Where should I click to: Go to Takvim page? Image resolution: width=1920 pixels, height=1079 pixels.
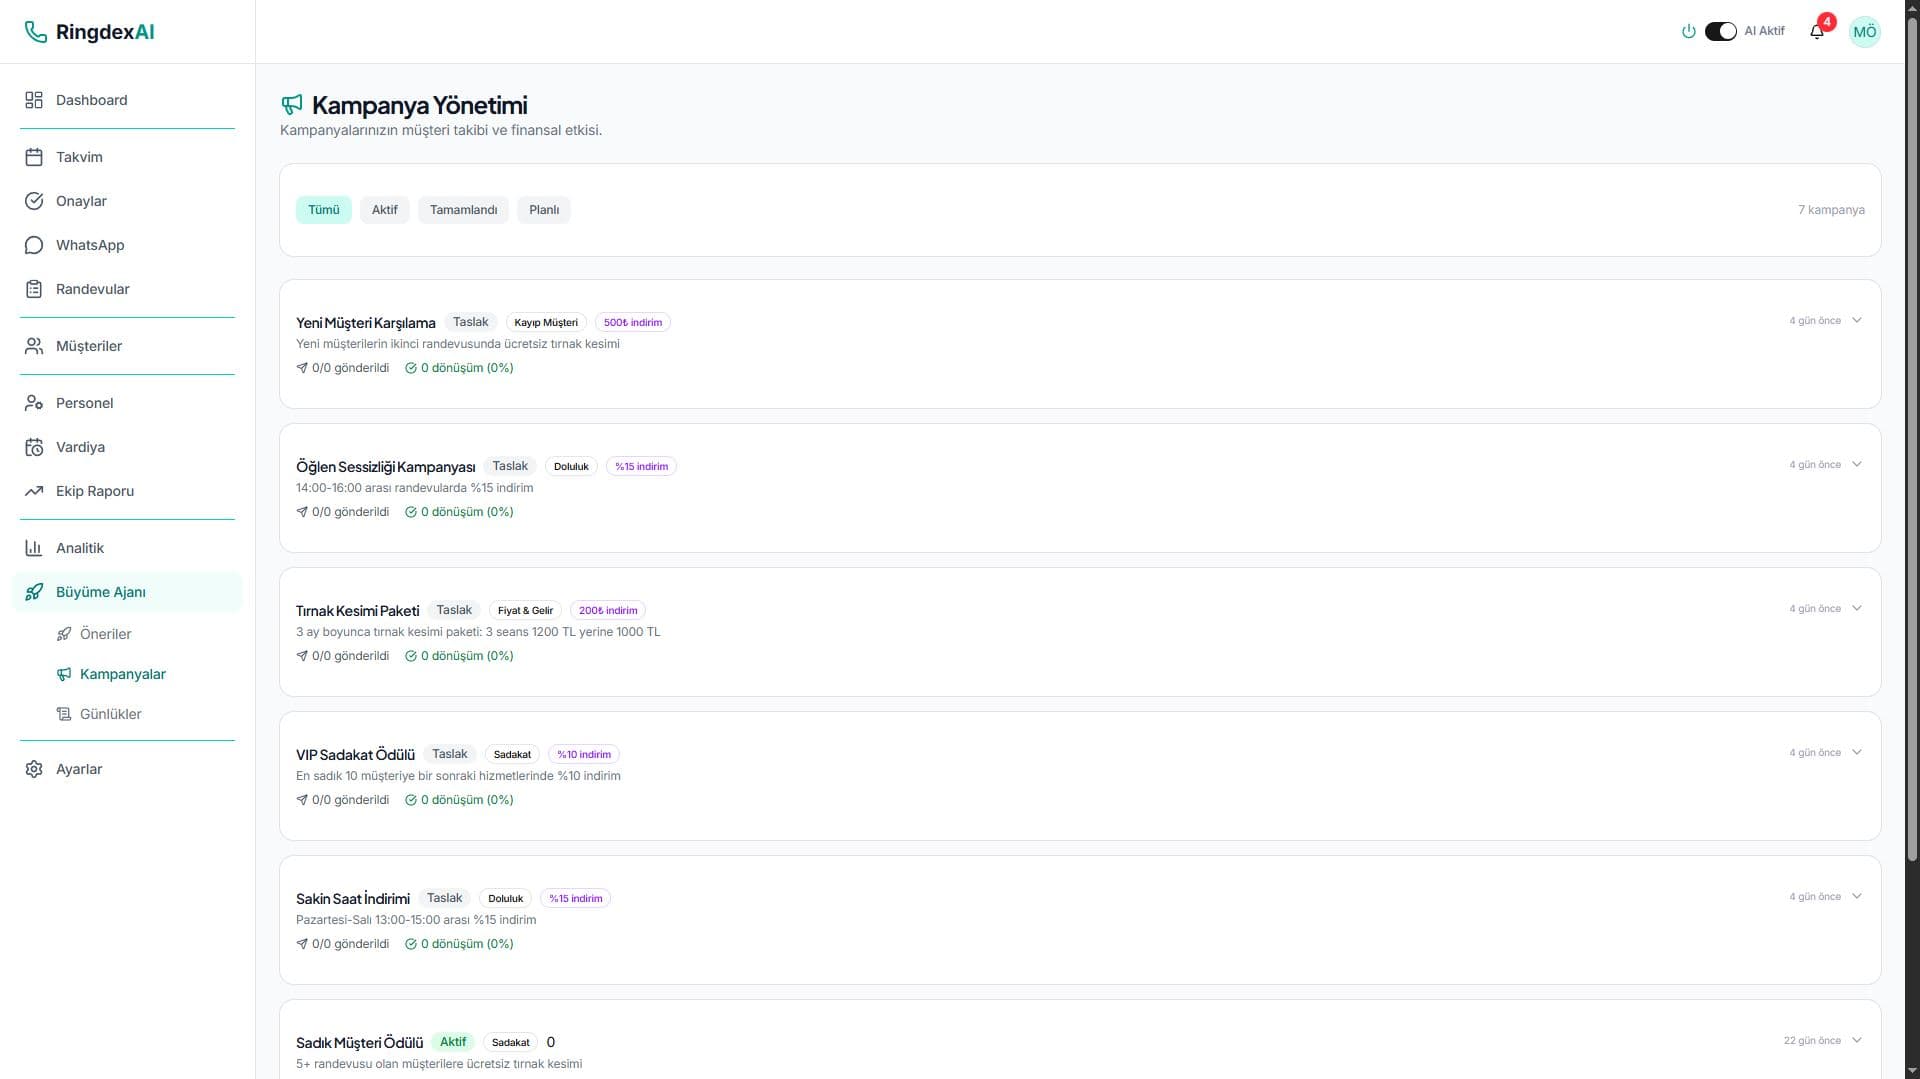coord(127,157)
